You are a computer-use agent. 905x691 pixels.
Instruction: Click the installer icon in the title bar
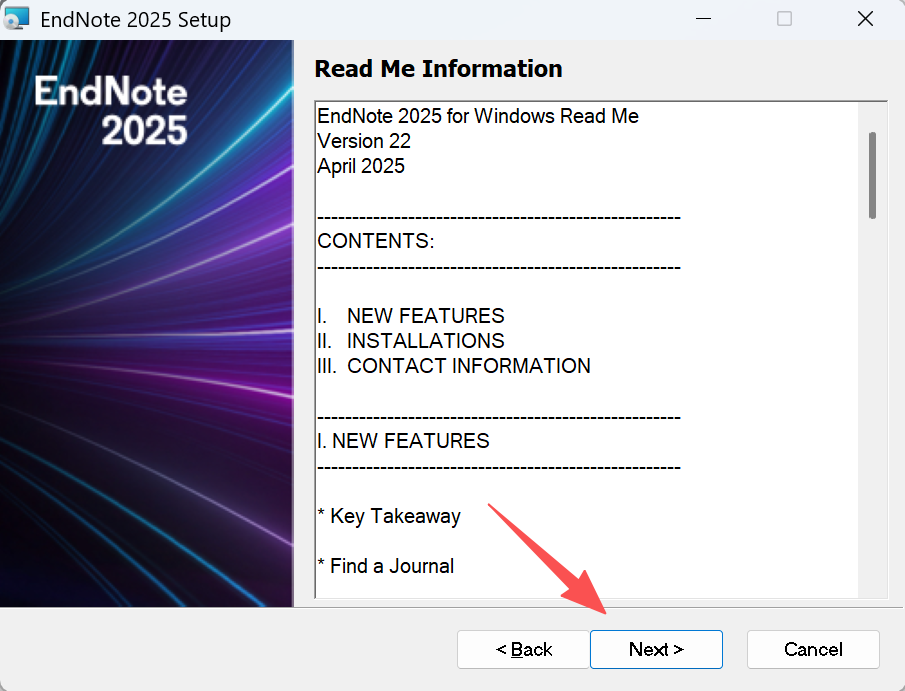[17, 19]
